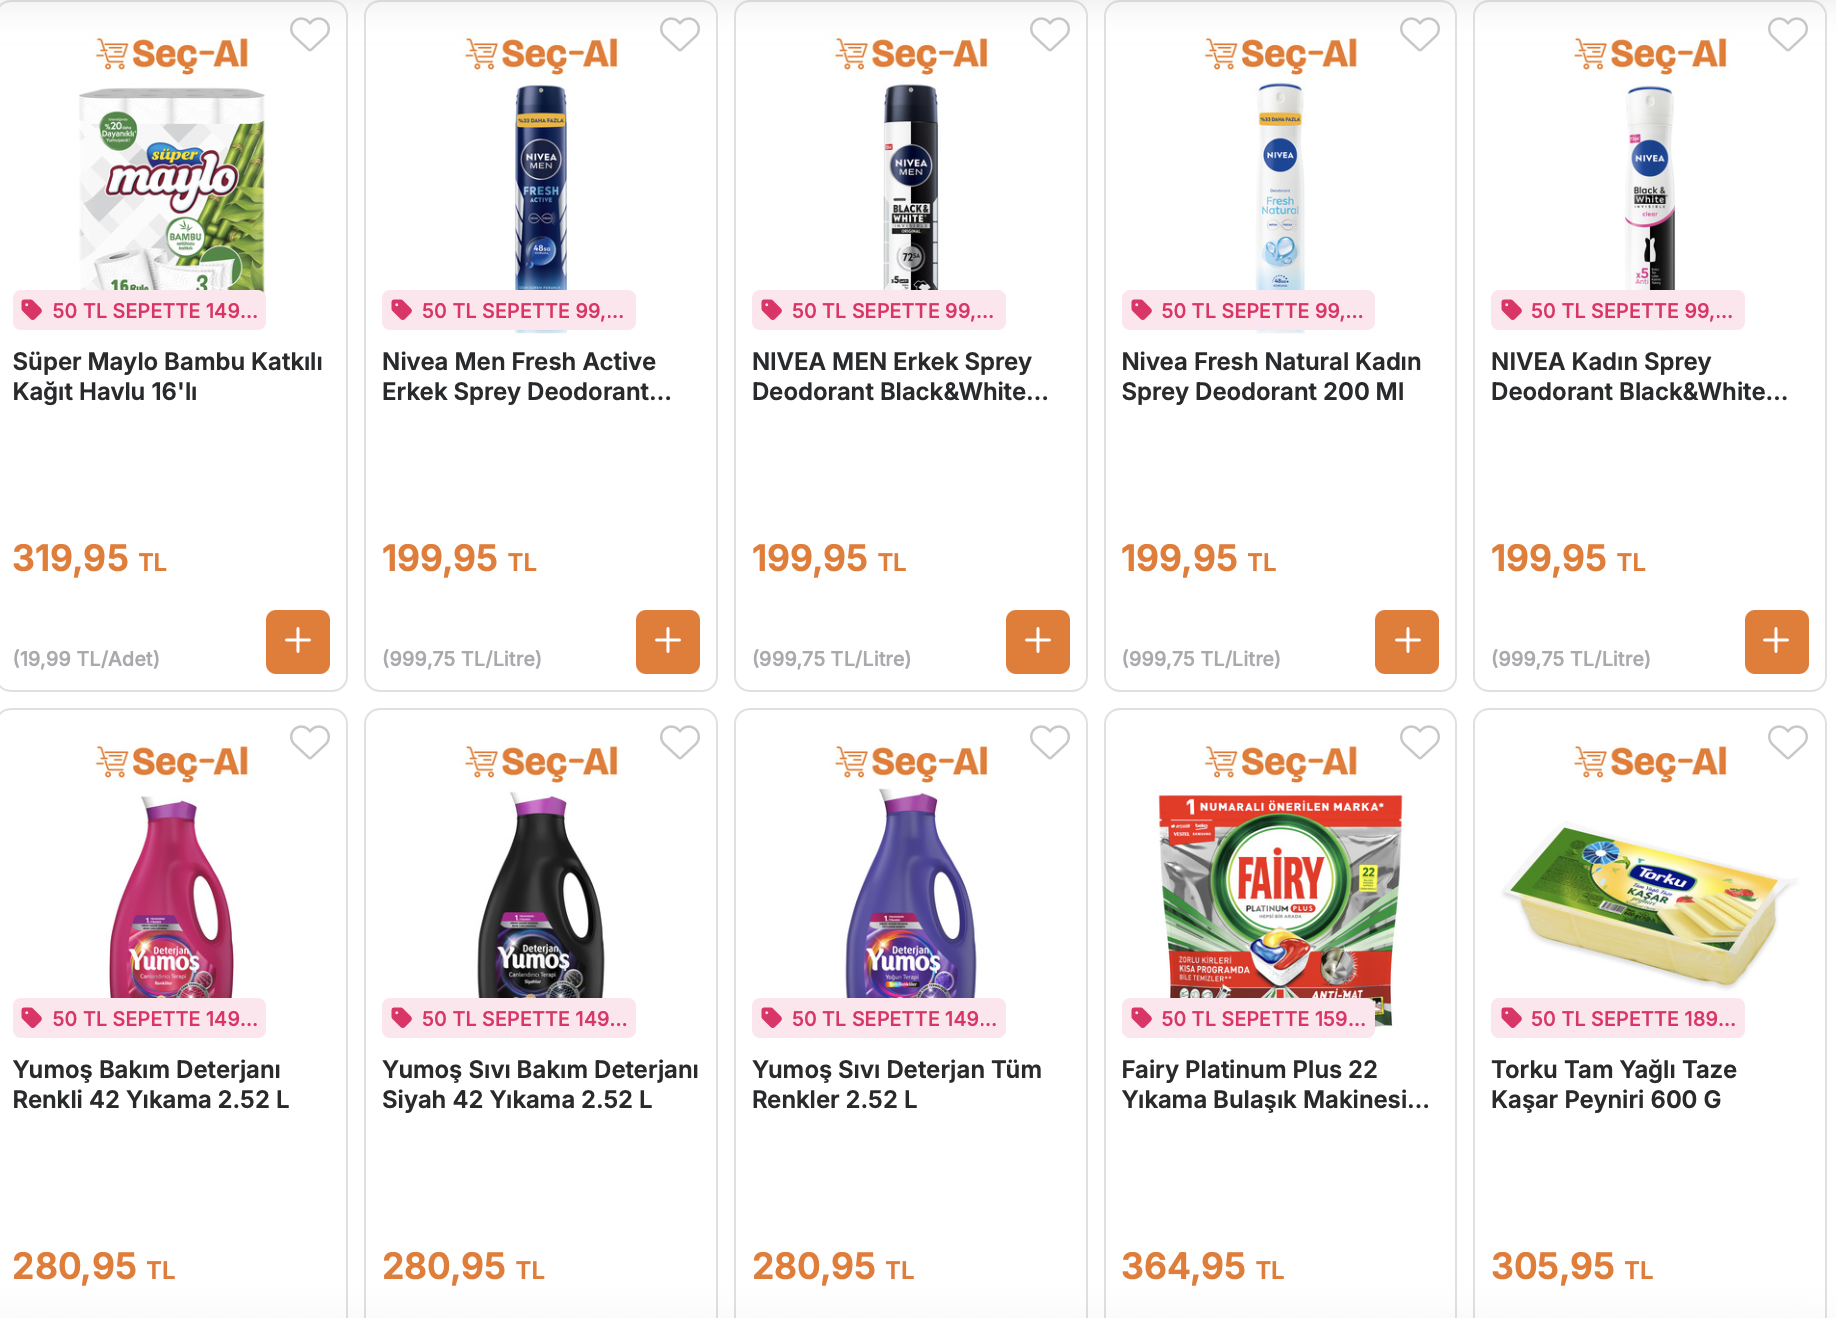Viewport: 1836px width, 1318px height.
Task: Heart the Yumoş Siyah 42 Yıkama detergent
Action: click(x=680, y=743)
